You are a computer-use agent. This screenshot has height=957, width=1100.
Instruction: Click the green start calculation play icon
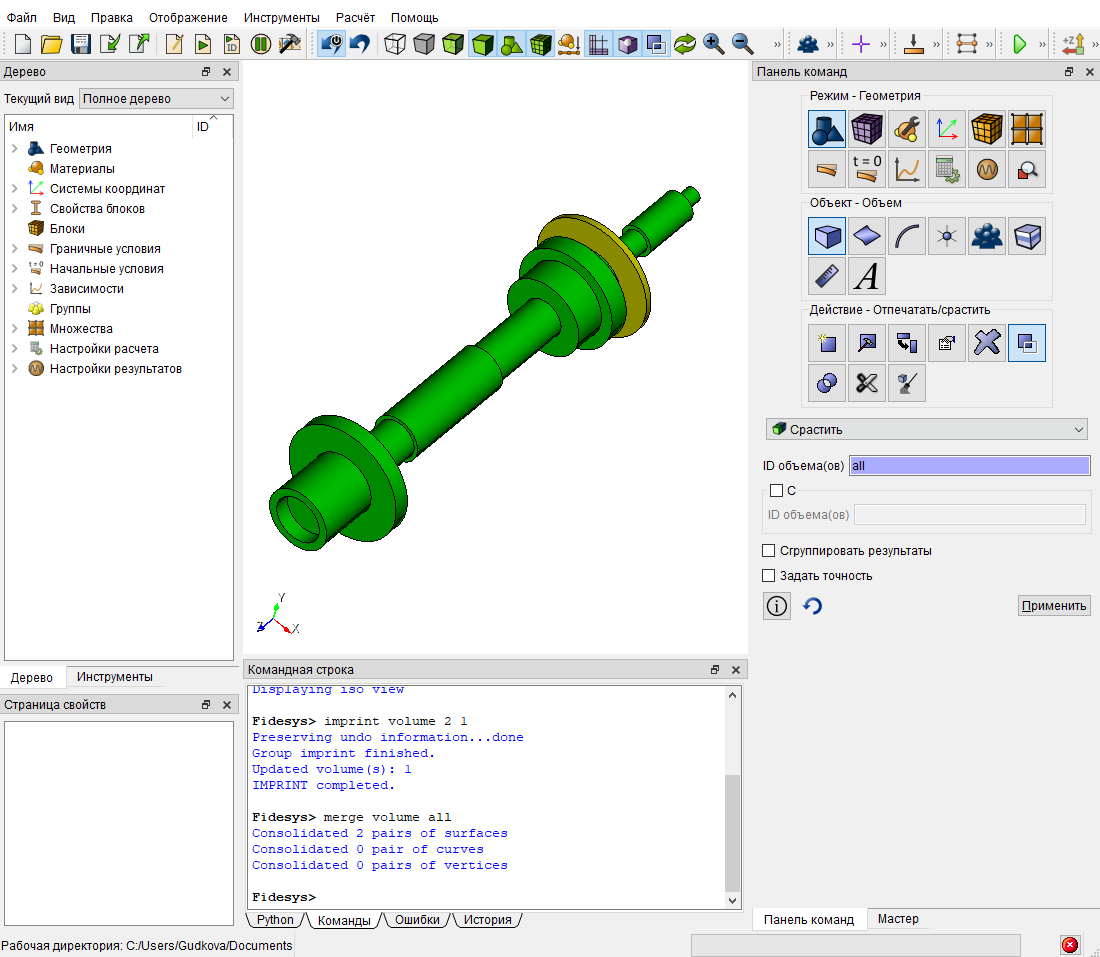pyautogui.click(x=1019, y=44)
